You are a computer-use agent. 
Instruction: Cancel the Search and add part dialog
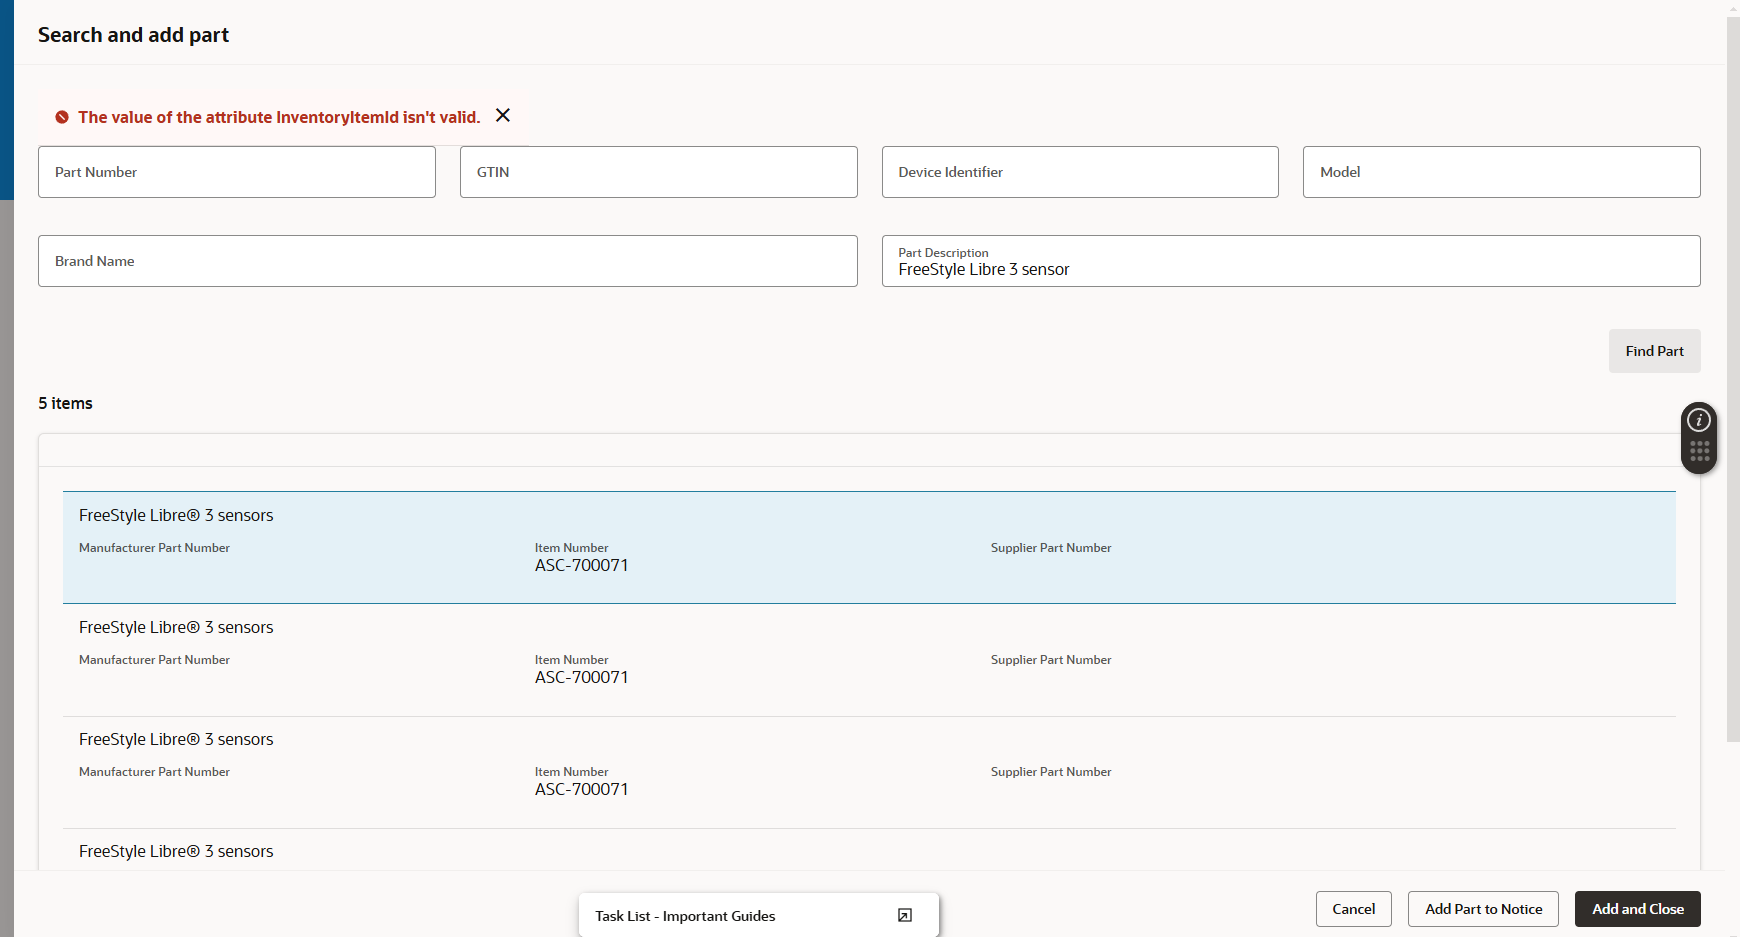coord(1353,908)
